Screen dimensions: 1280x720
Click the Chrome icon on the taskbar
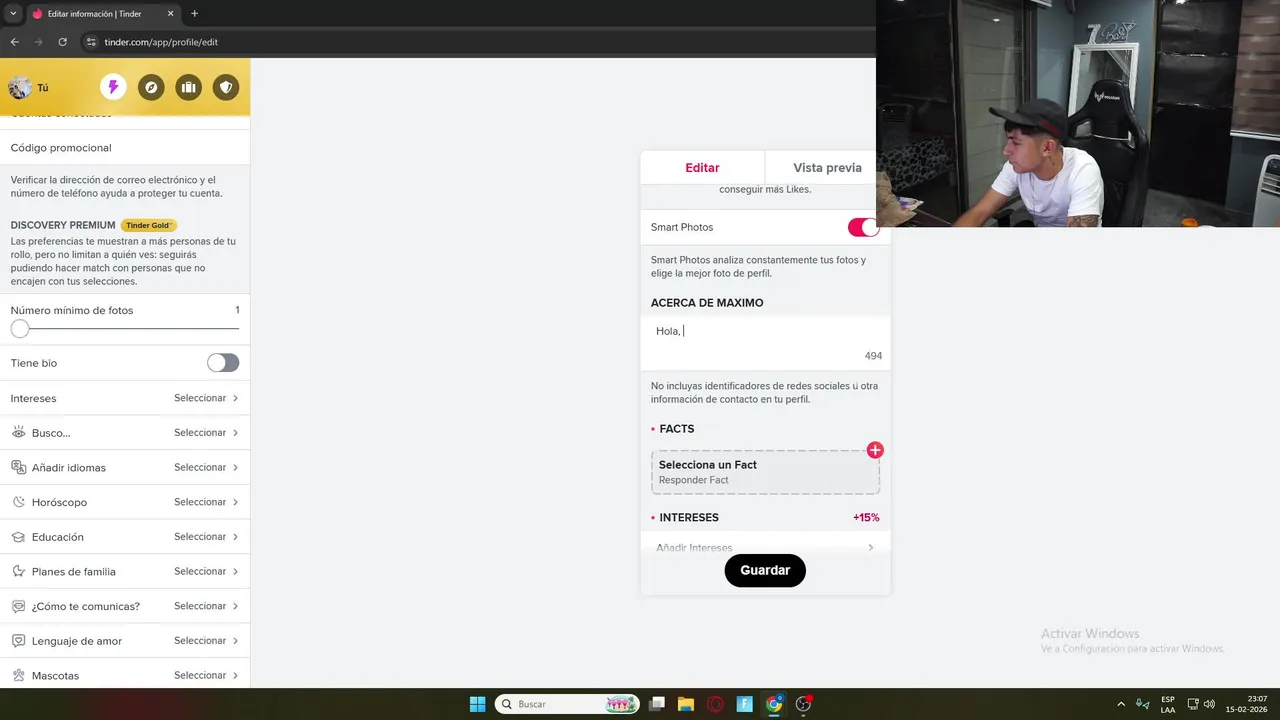pyautogui.click(x=774, y=704)
